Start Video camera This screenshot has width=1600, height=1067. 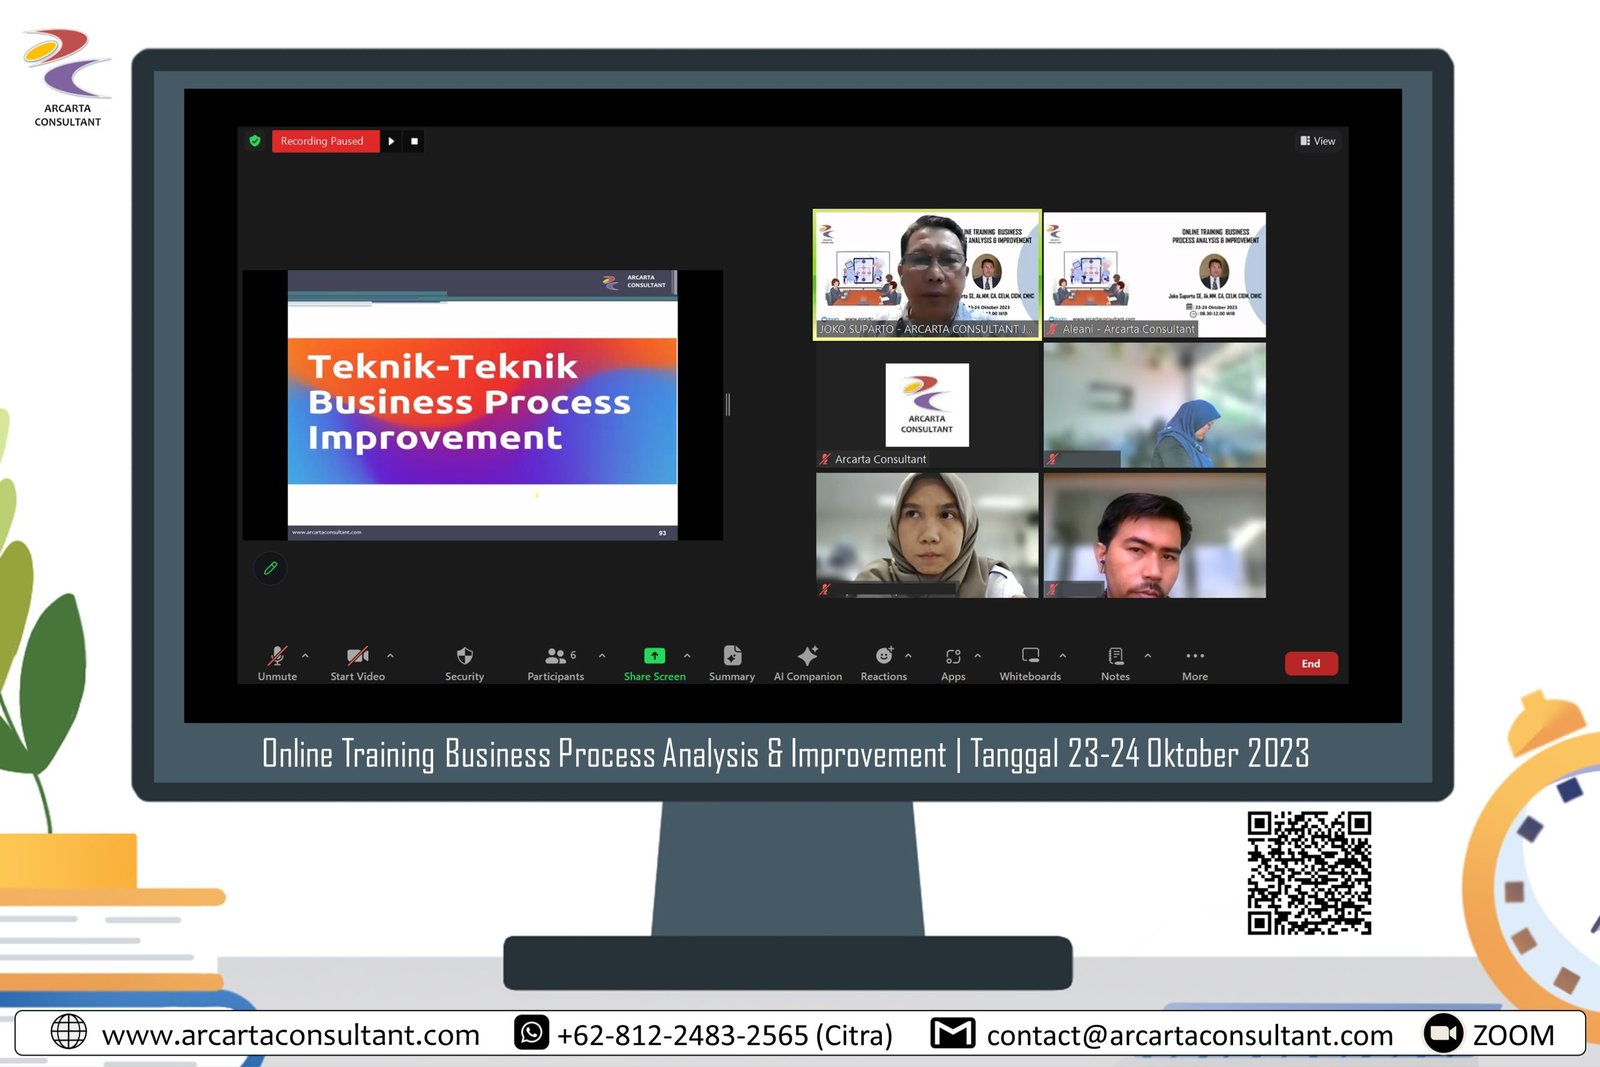pyautogui.click(x=357, y=657)
